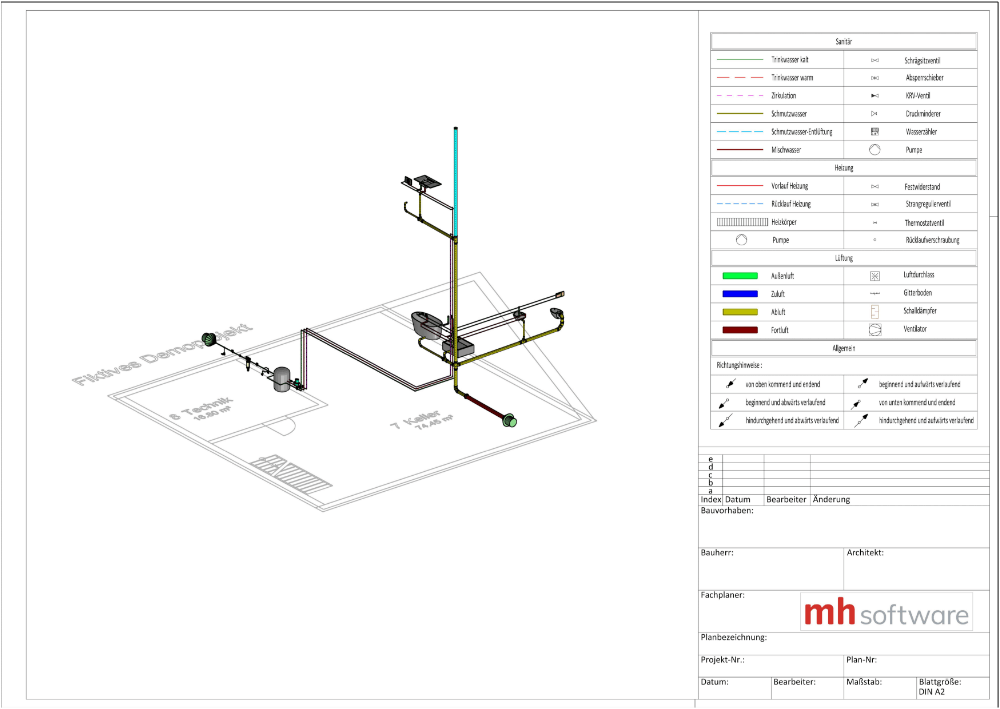
Task: Select the KRV-Ventil legend symbol
Action: point(874,95)
